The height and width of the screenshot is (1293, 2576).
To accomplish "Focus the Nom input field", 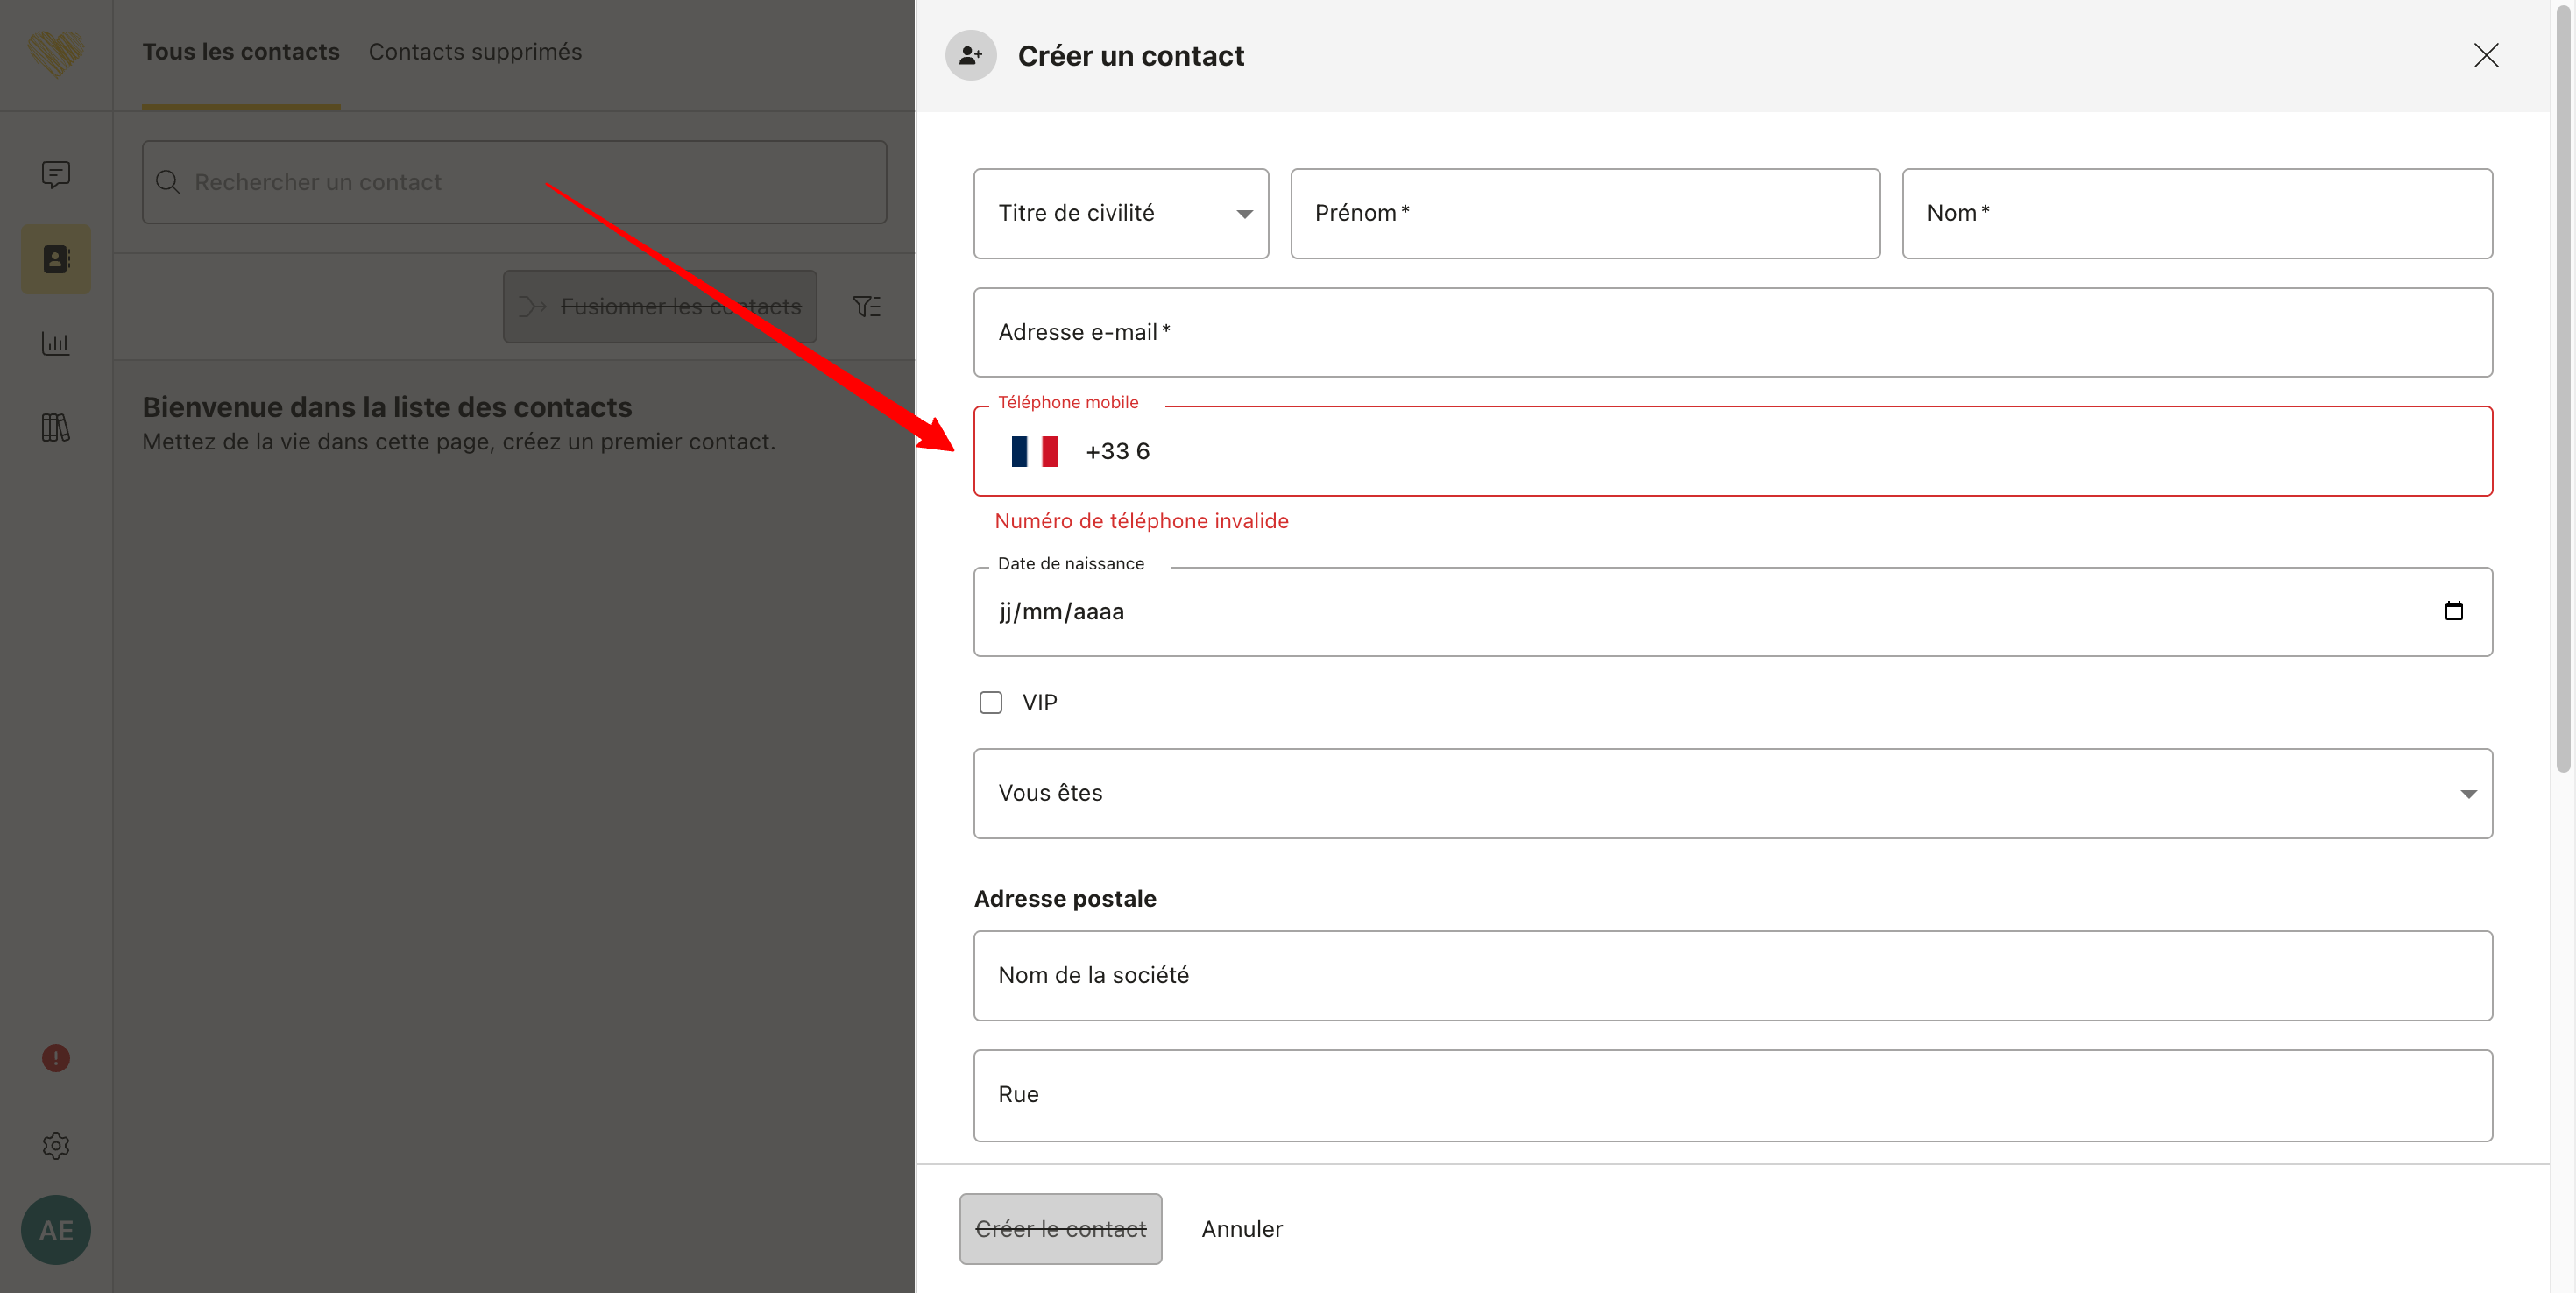I will pyautogui.click(x=2197, y=214).
